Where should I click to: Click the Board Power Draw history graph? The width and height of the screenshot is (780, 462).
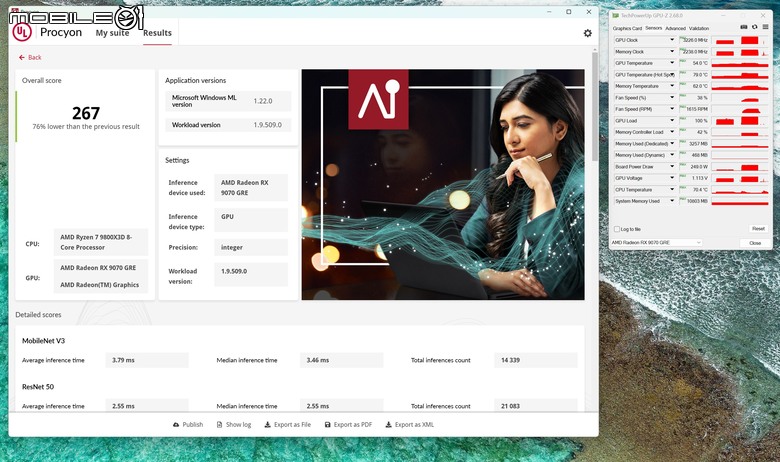740,167
